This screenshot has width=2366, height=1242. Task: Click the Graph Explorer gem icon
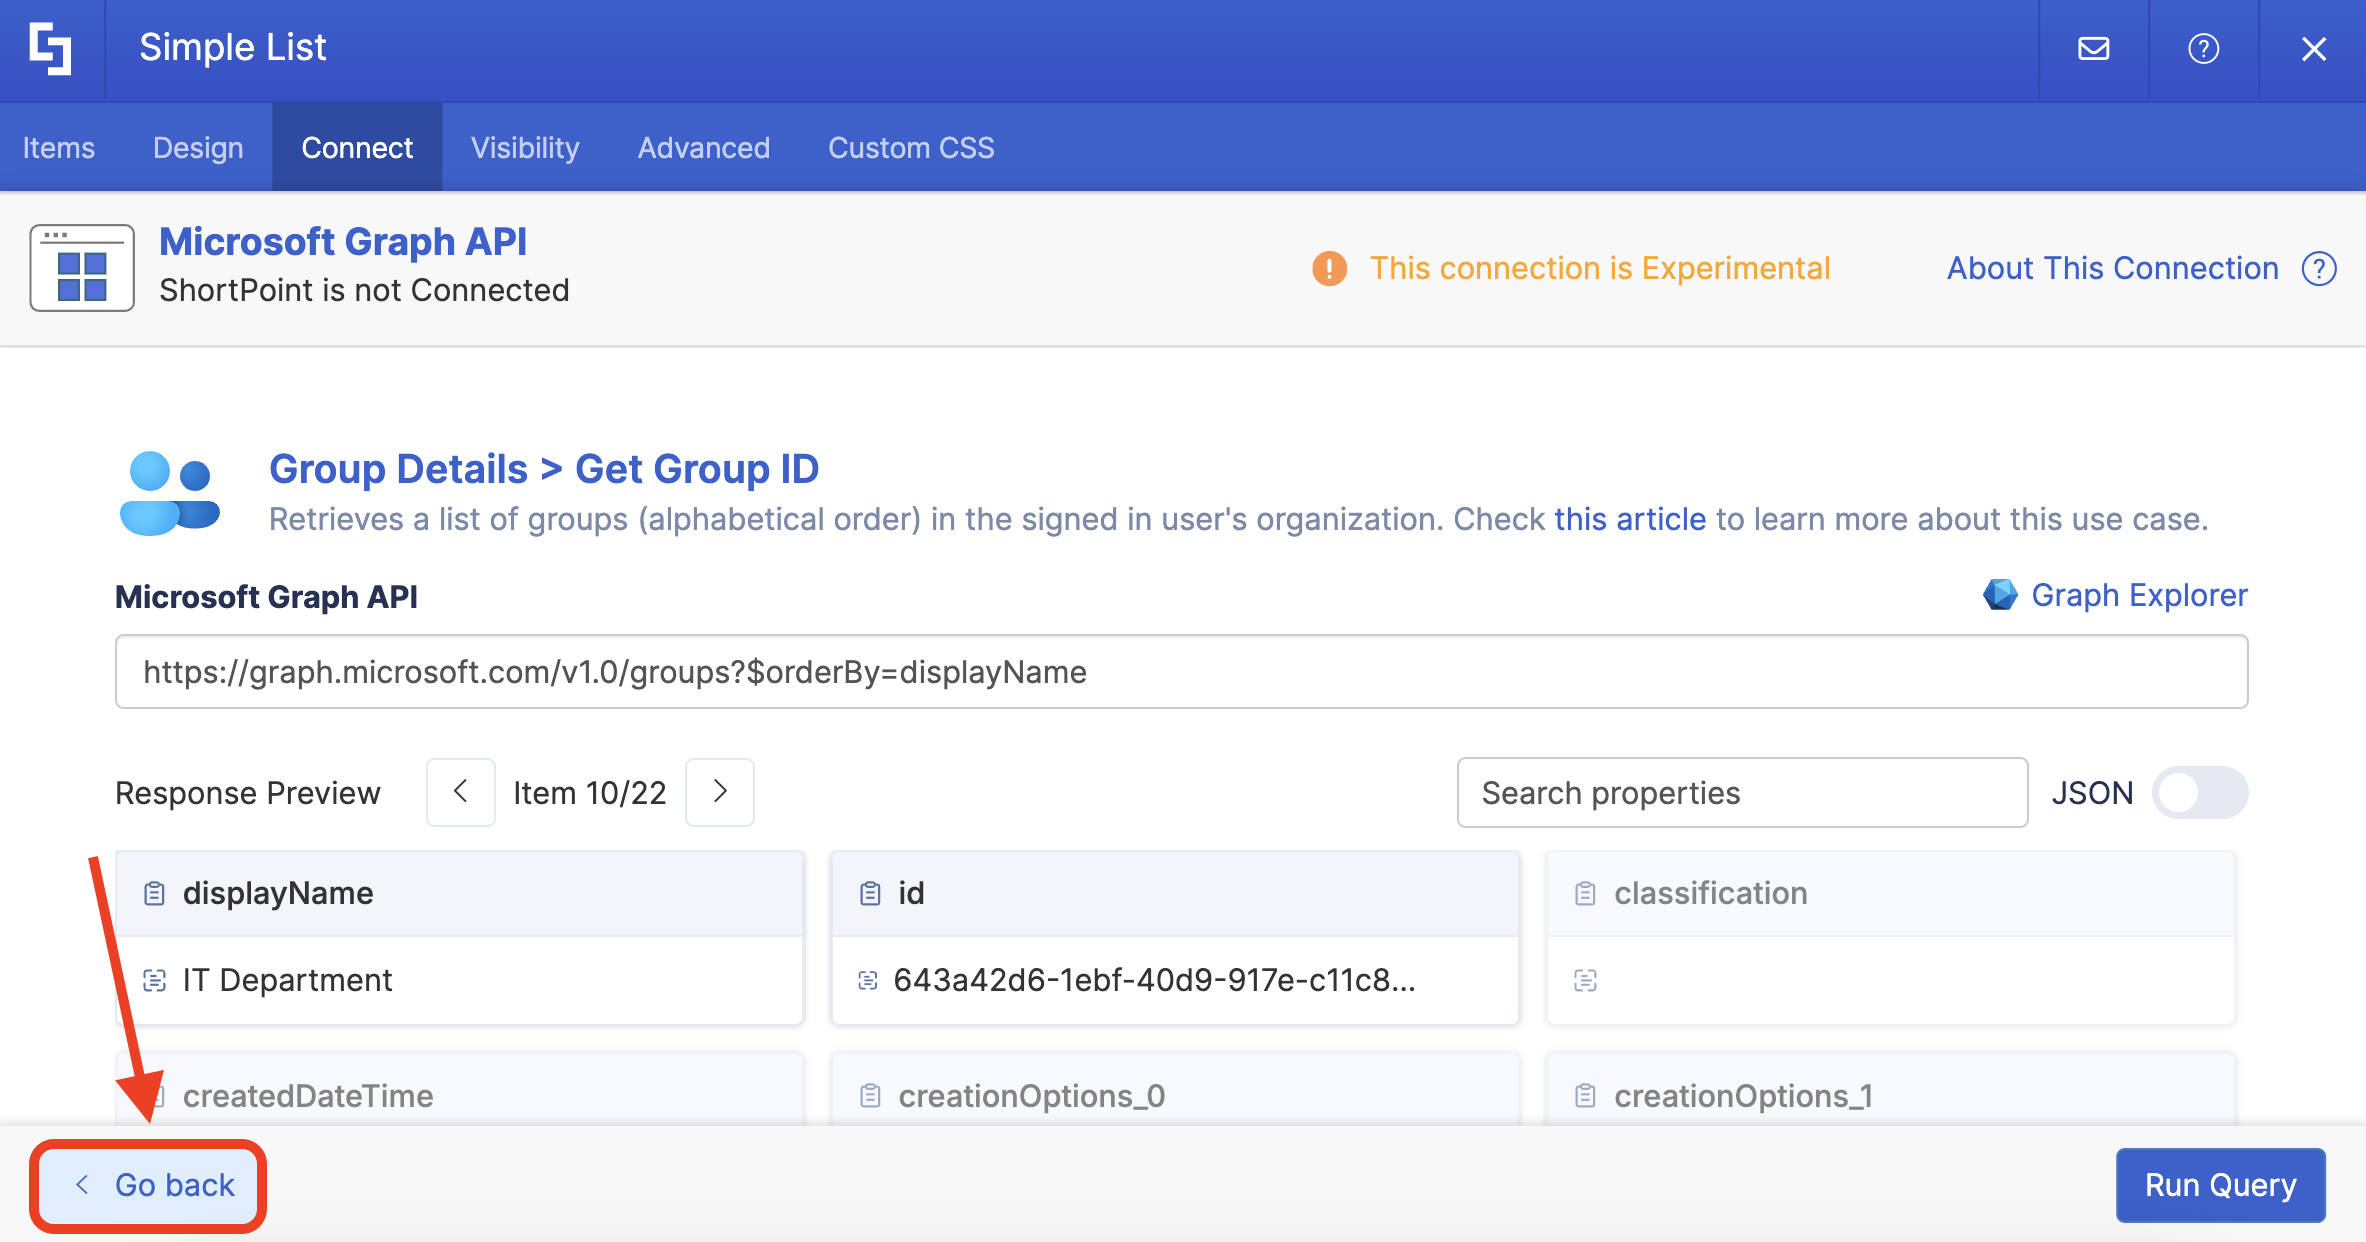click(2000, 595)
